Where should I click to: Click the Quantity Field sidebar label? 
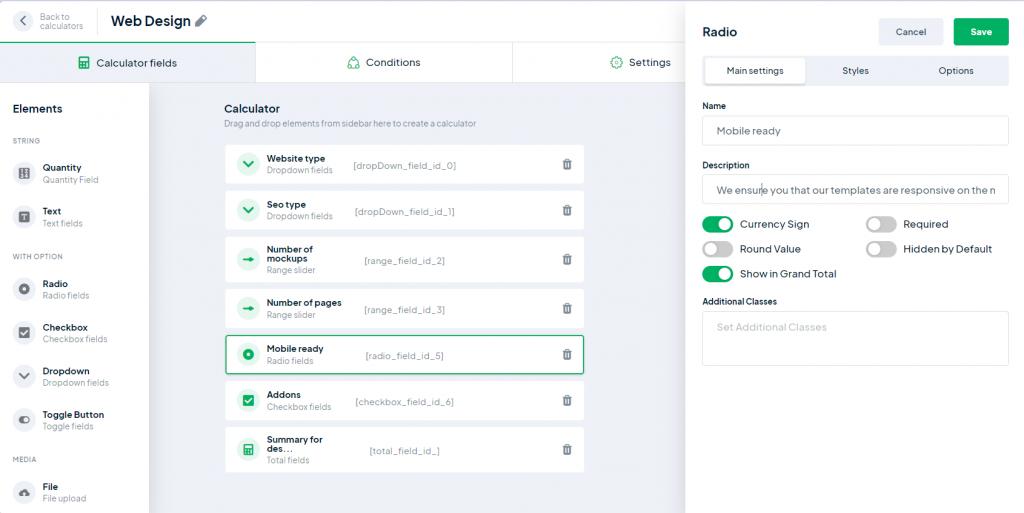(71, 179)
